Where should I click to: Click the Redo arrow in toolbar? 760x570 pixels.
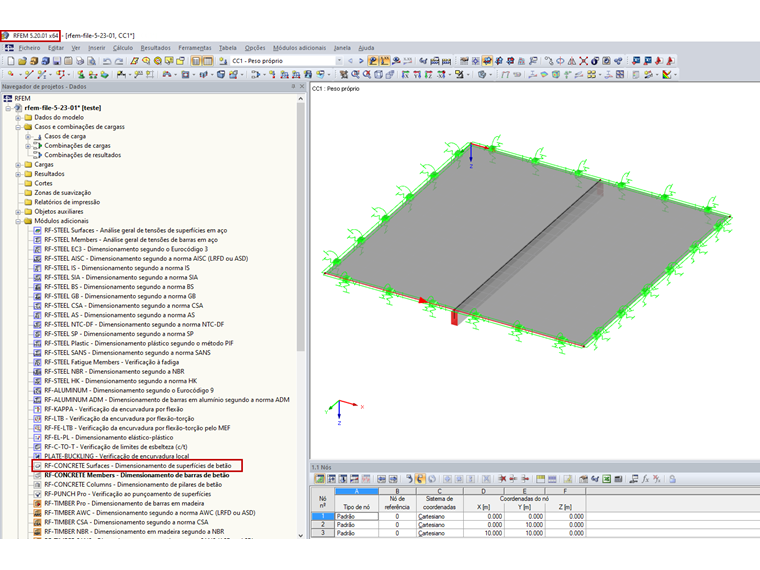click(x=119, y=61)
